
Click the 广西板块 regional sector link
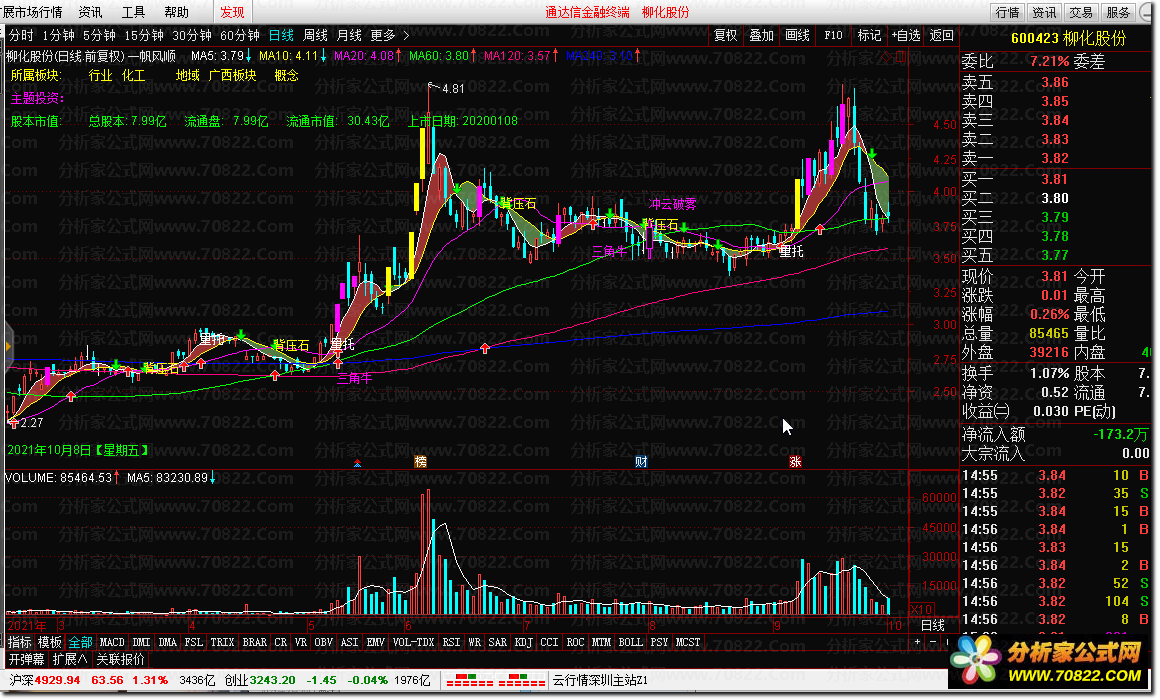click(232, 75)
